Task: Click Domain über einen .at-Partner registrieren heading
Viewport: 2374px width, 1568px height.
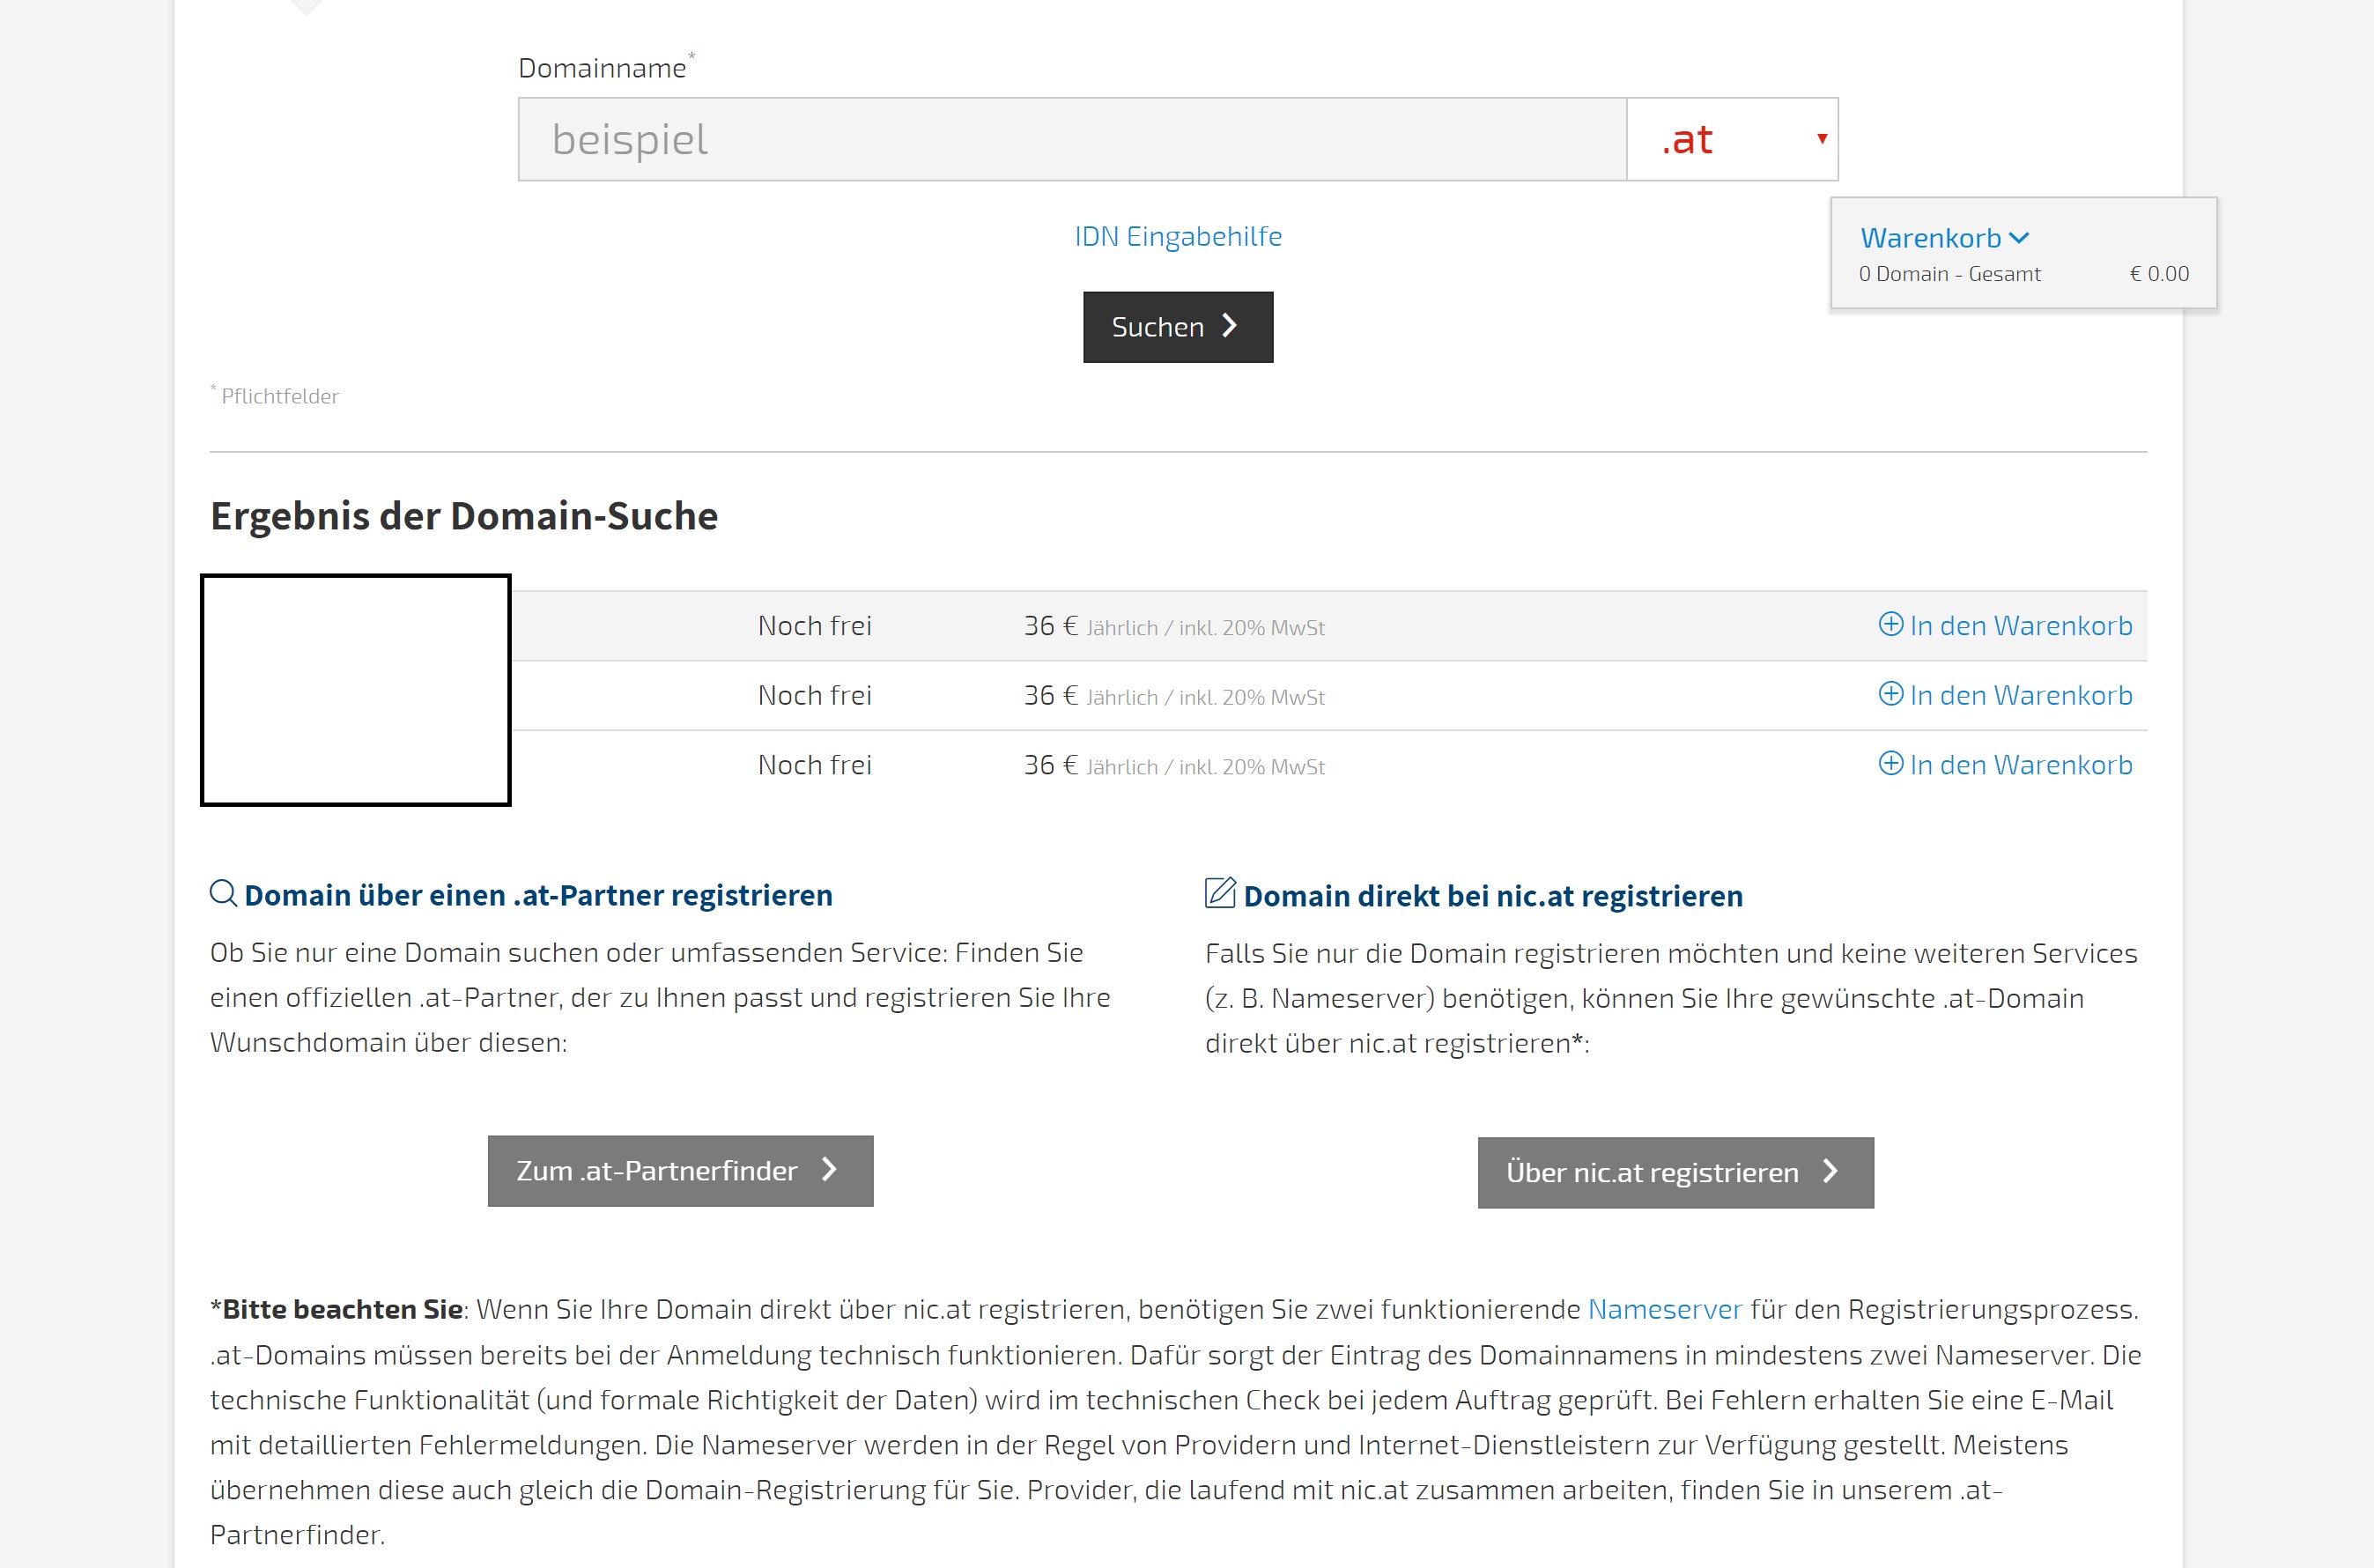Action: pyautogui.click(x=538, y=895)
